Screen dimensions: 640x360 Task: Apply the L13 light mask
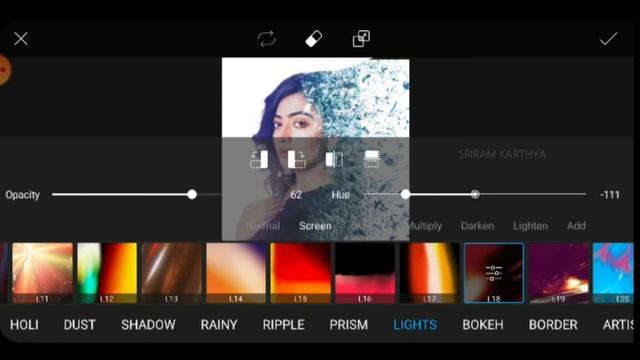(x=171, y=273)
